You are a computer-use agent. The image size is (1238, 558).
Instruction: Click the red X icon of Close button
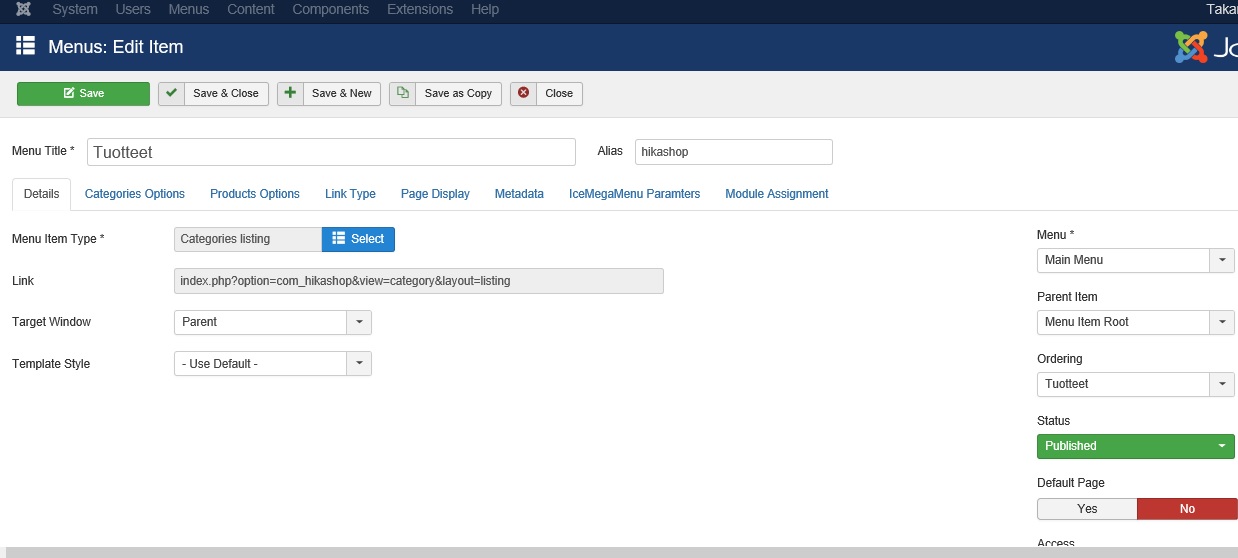[523, 93]
